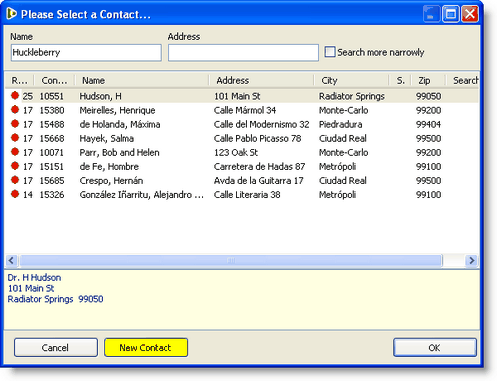The height and width of the screenshot is (381, 497).
Task: Sort by the R... column header
Action: (x=20, y=80)
